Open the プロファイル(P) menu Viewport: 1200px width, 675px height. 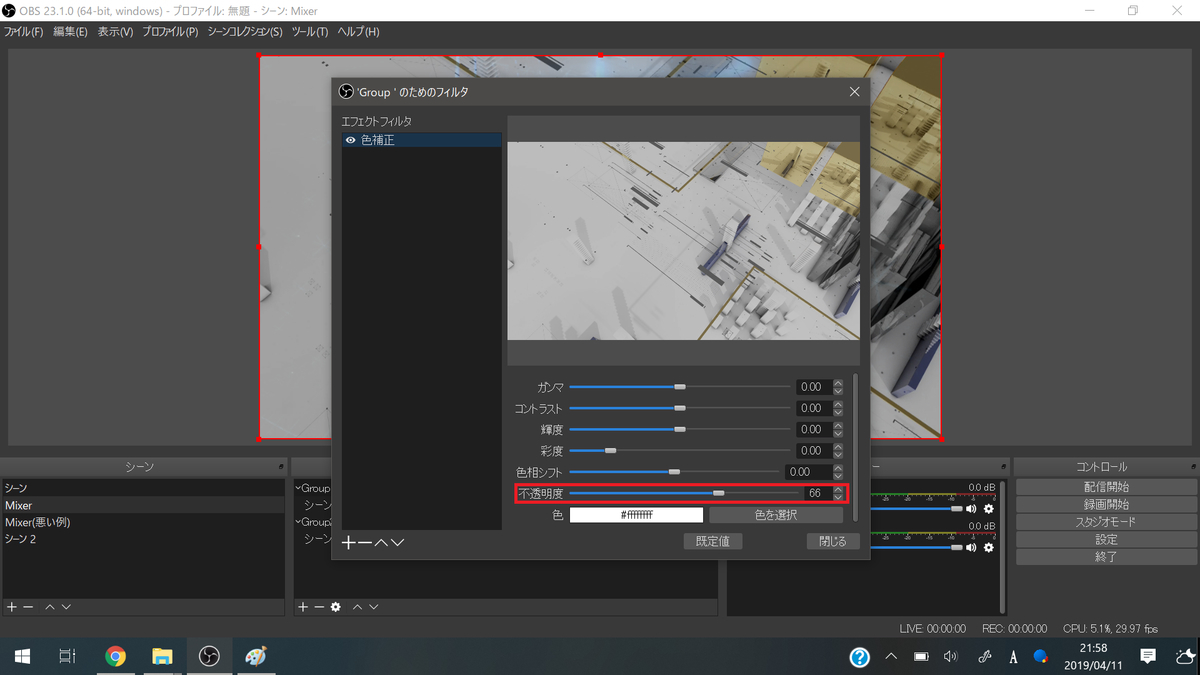click(x=170, y=32)
